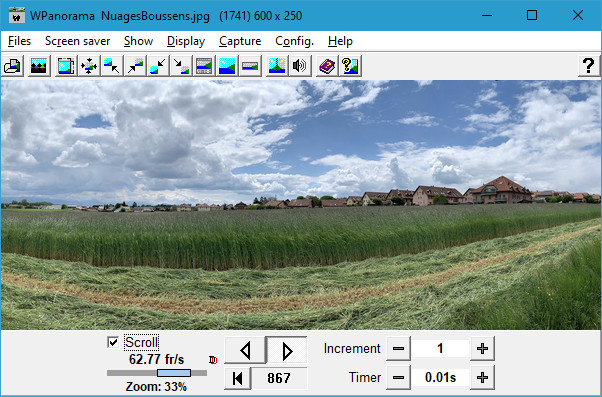Click the framed picture window icon

tap(66, 66)
